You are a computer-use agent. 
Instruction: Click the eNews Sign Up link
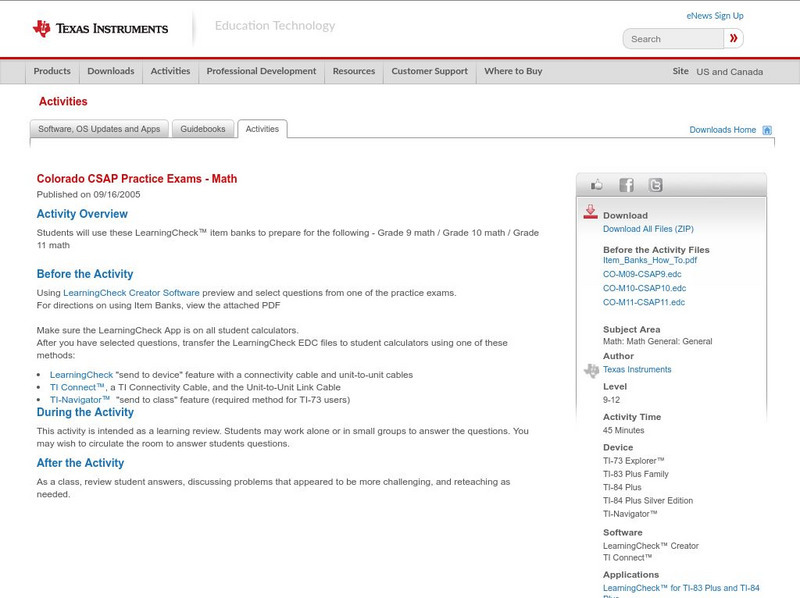pos(714,15)
